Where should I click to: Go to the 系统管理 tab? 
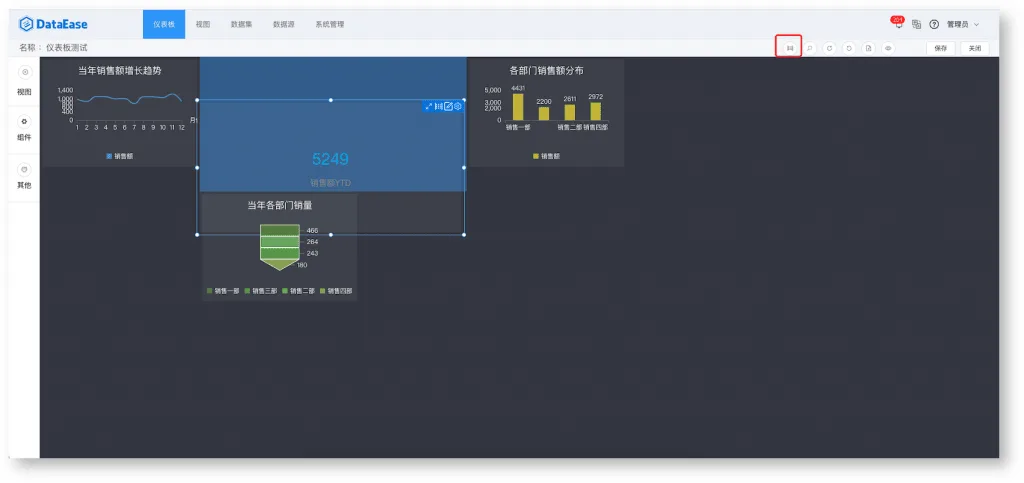[x=330, y=24]
